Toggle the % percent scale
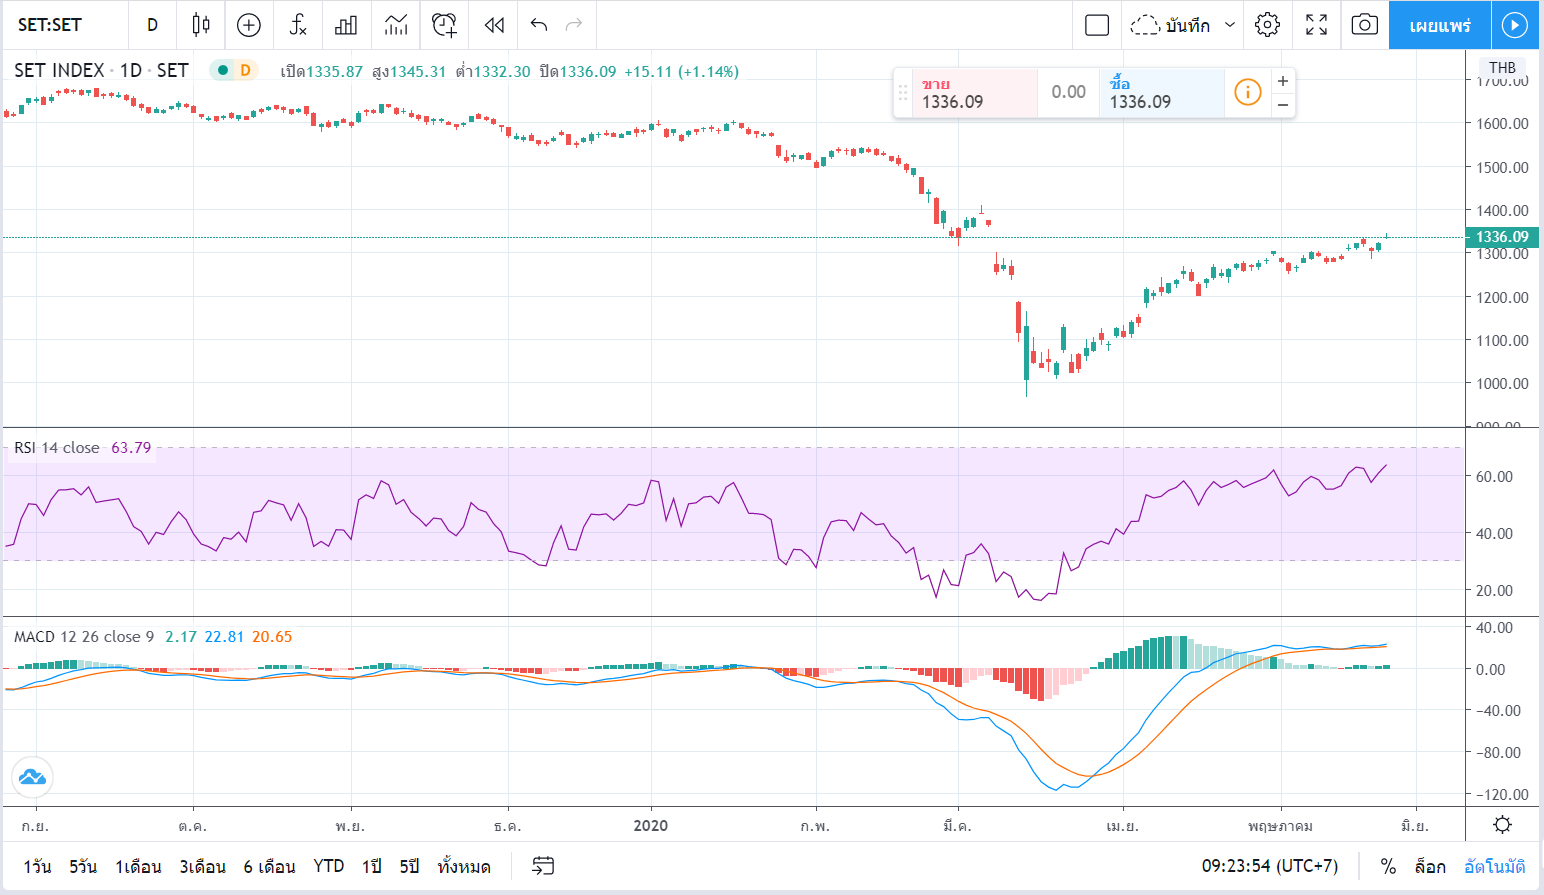This screenshot has height=895, width=1544. coord(1388,866)
